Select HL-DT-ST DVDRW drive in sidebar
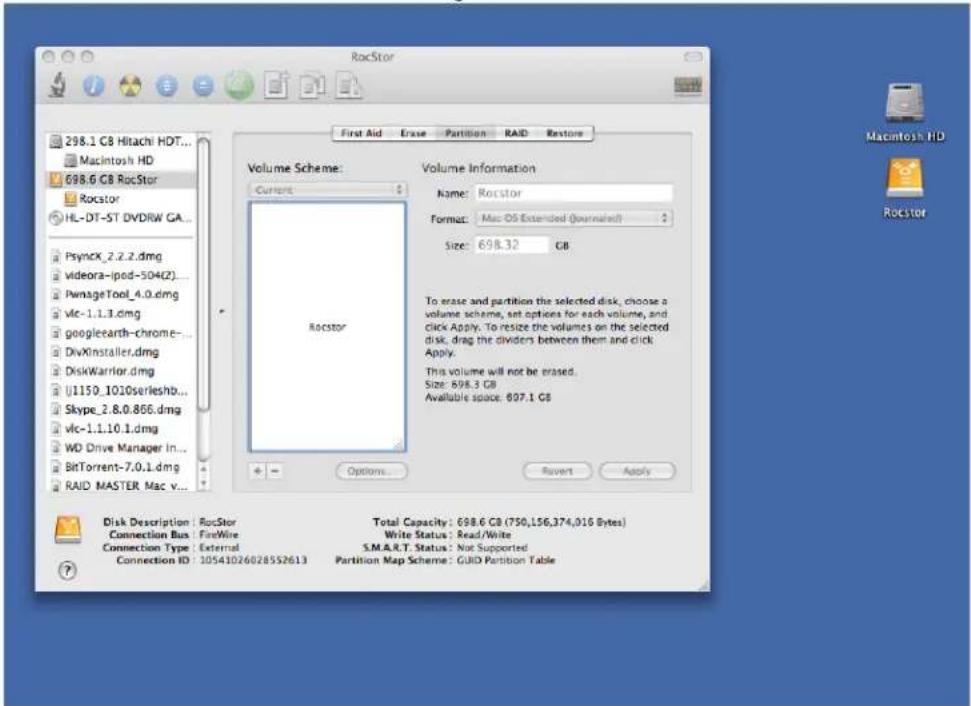971x706 pixels. 121,218
